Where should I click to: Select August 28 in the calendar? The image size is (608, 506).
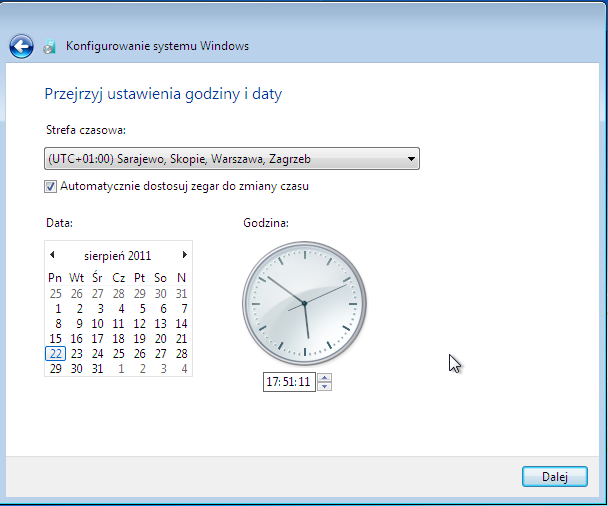pos(181,354)
